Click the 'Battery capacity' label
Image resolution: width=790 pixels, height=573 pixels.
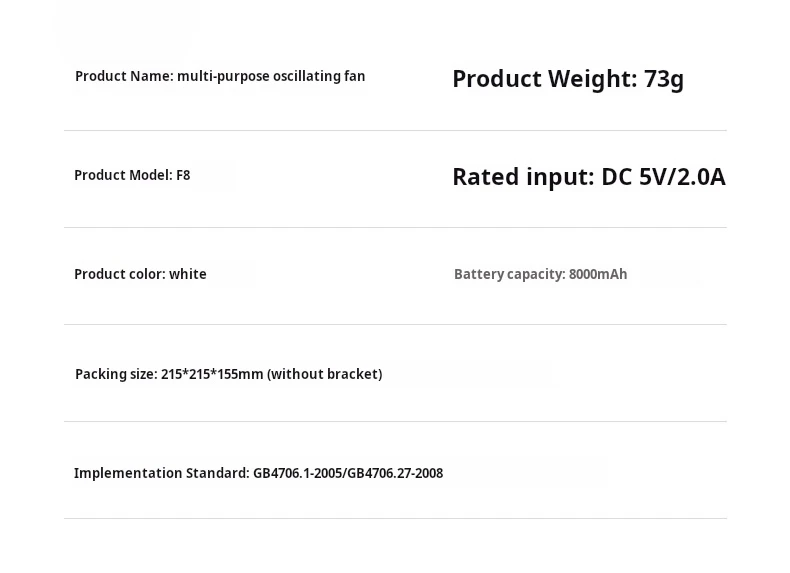[x=509, y=274]
